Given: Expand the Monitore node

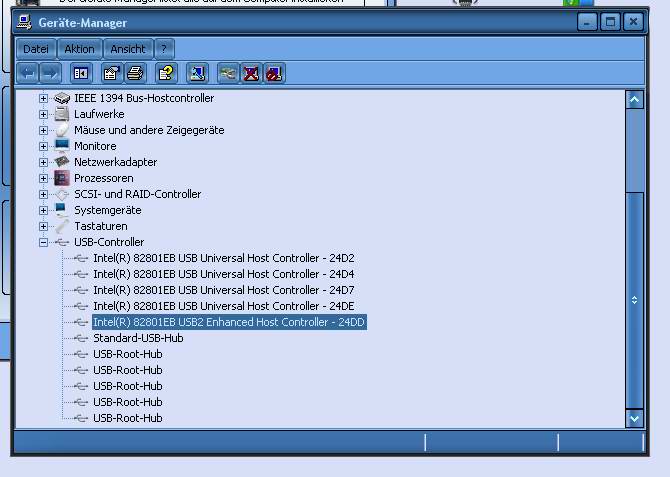Looking at the screenshot, I should pos(43,146).
